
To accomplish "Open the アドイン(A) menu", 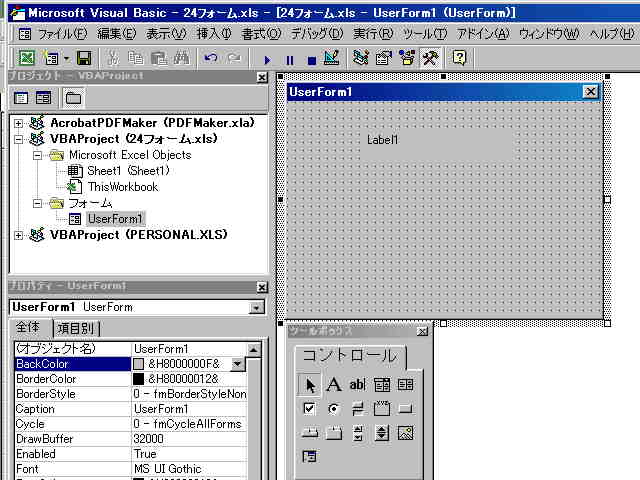I will click(483, 33).
